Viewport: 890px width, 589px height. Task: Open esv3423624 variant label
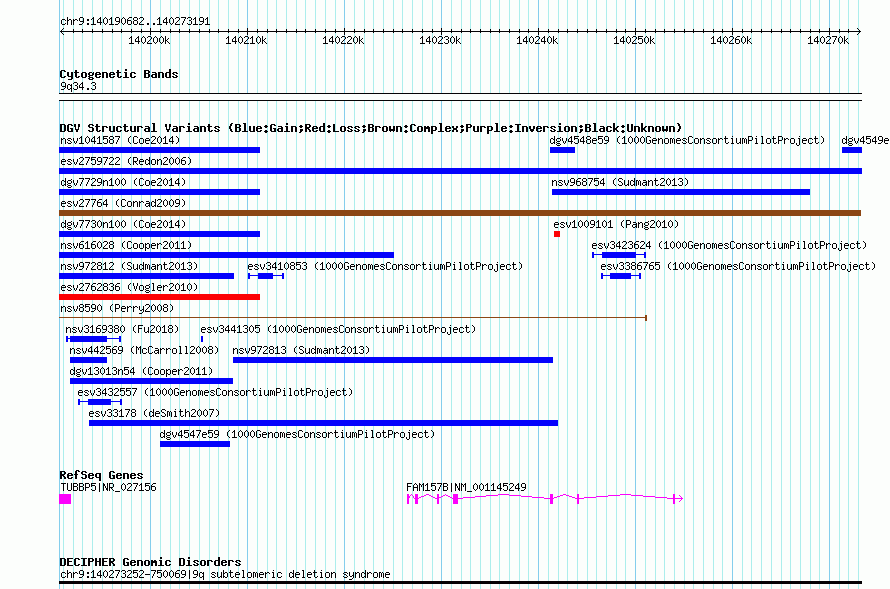click(729, 245)
